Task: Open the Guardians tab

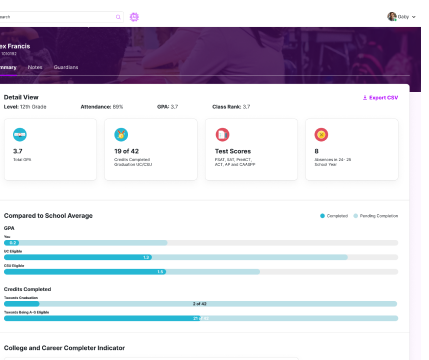Action: (66, 67)
